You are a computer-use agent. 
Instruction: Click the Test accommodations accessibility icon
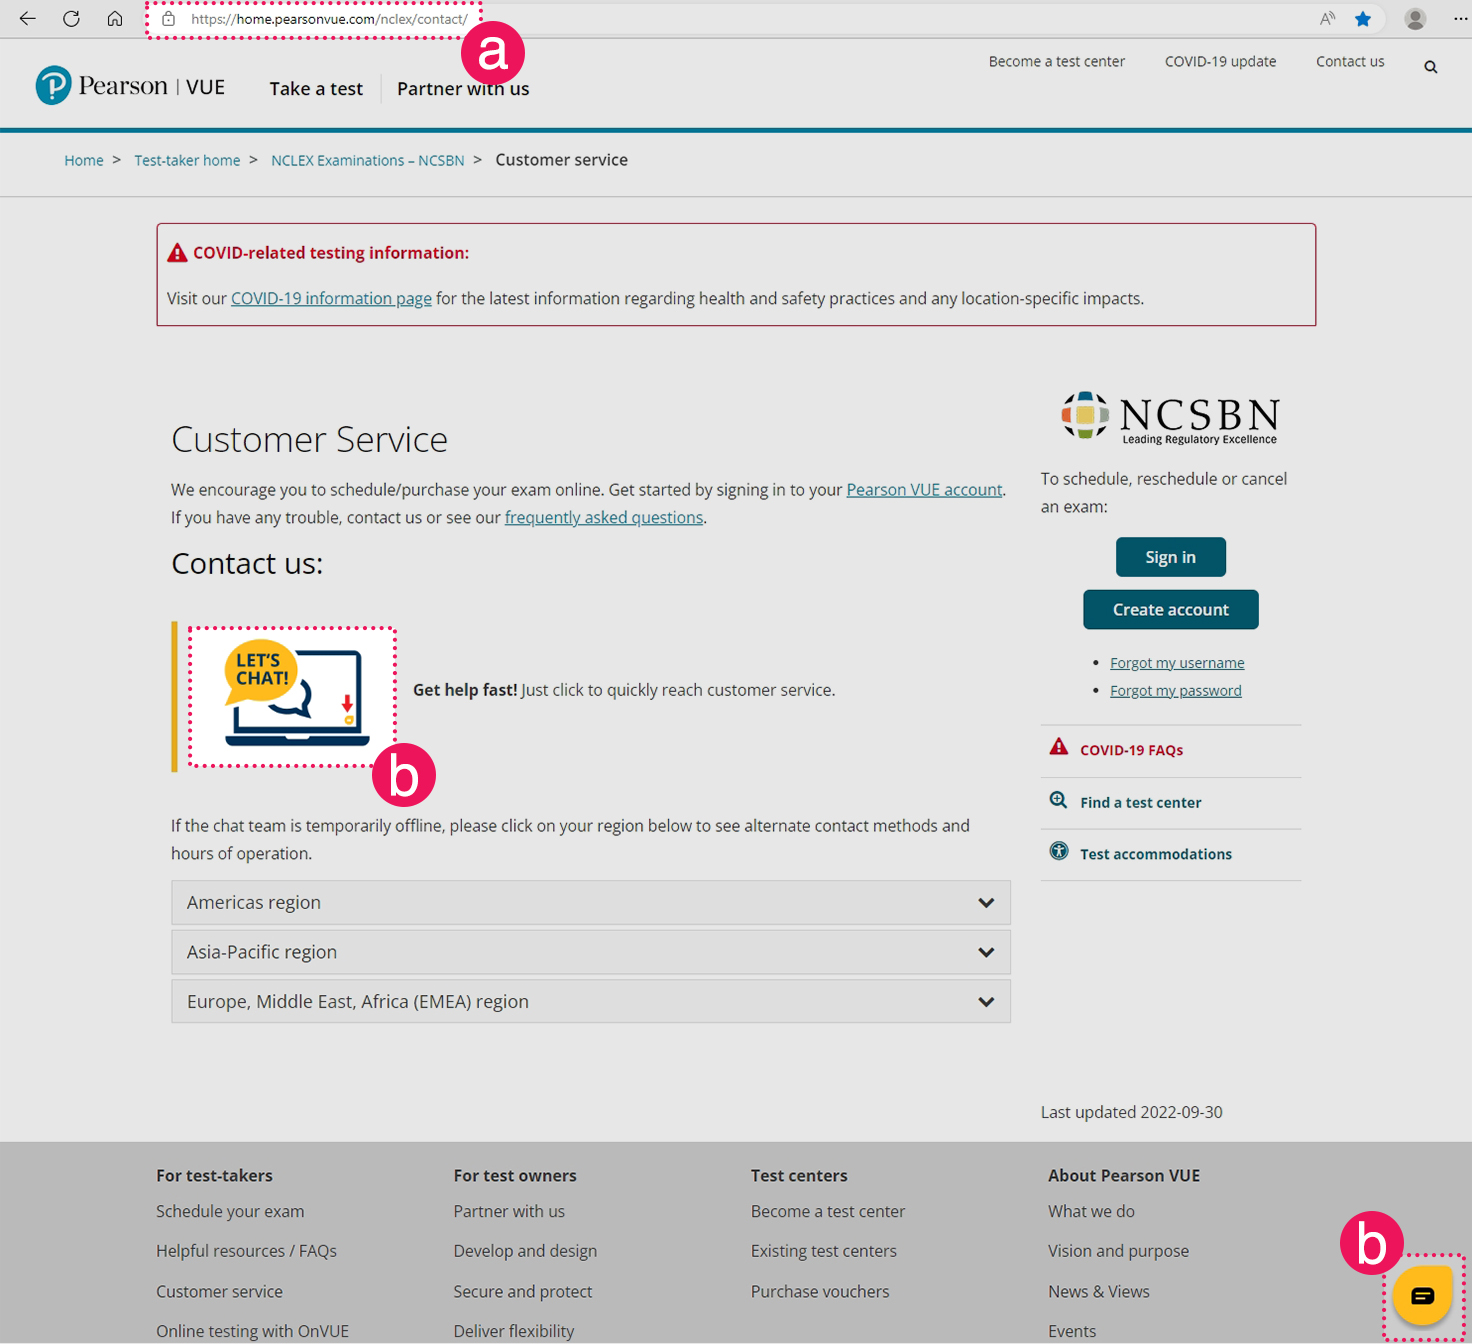coord(1059,851)
